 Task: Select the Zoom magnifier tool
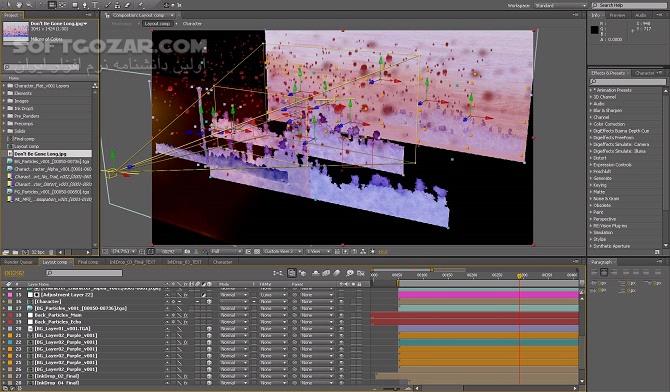click(29, 5)
